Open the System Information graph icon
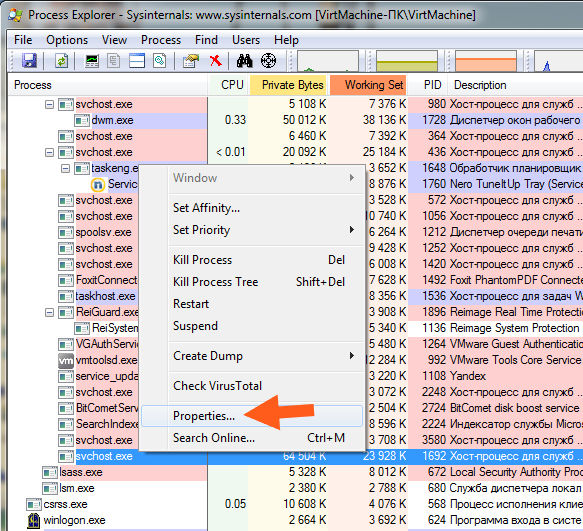Viewport: 583px width, 531px height. pos(91,60)
